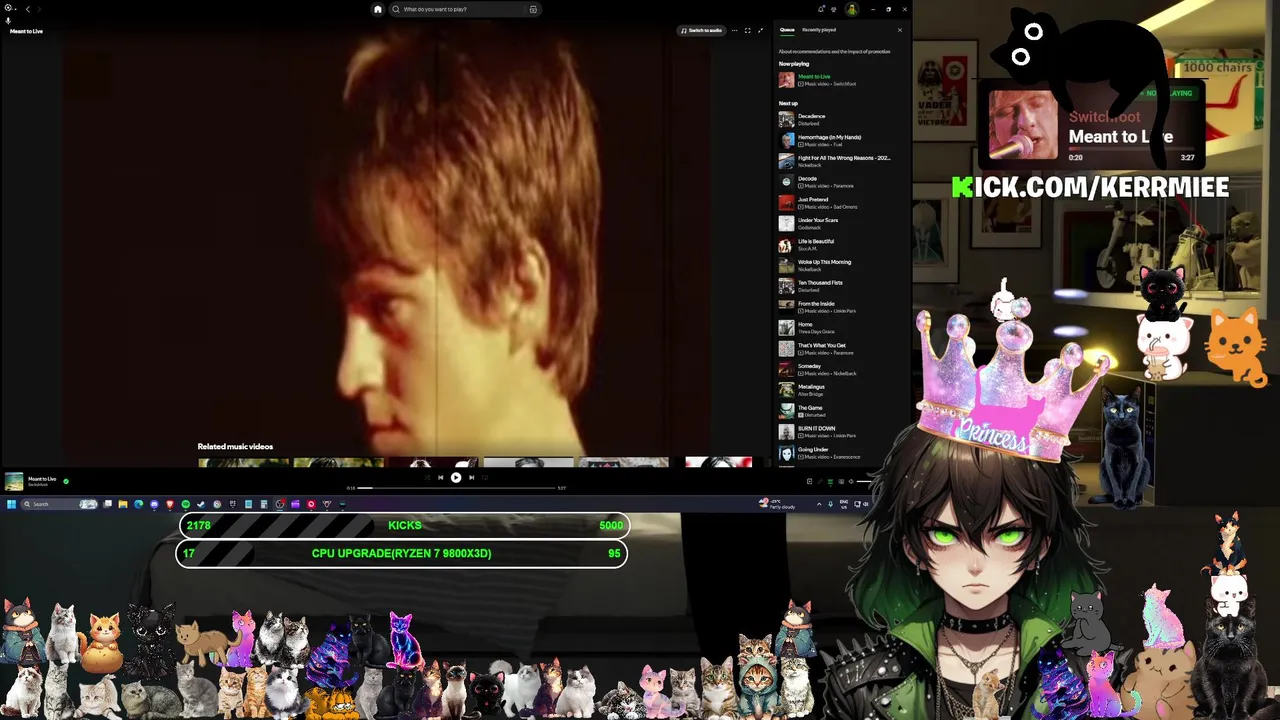Open the Now Playing view icon

point(809,481)
